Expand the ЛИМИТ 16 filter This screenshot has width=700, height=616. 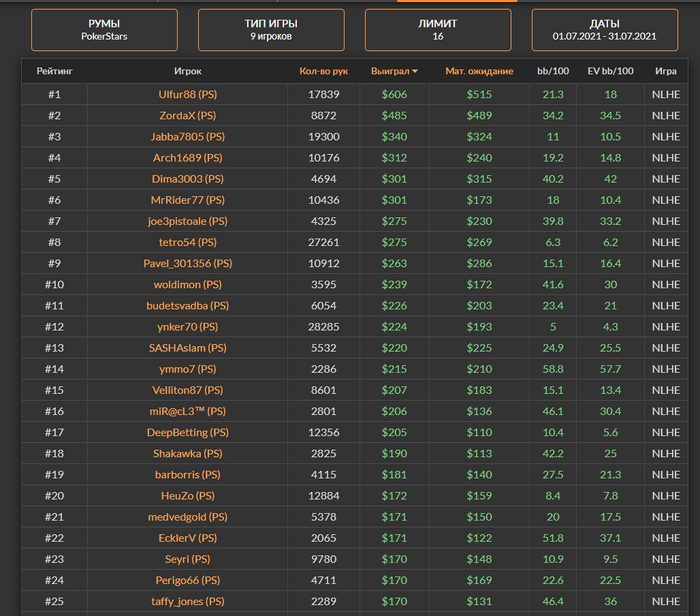click(x=438, y=30)
